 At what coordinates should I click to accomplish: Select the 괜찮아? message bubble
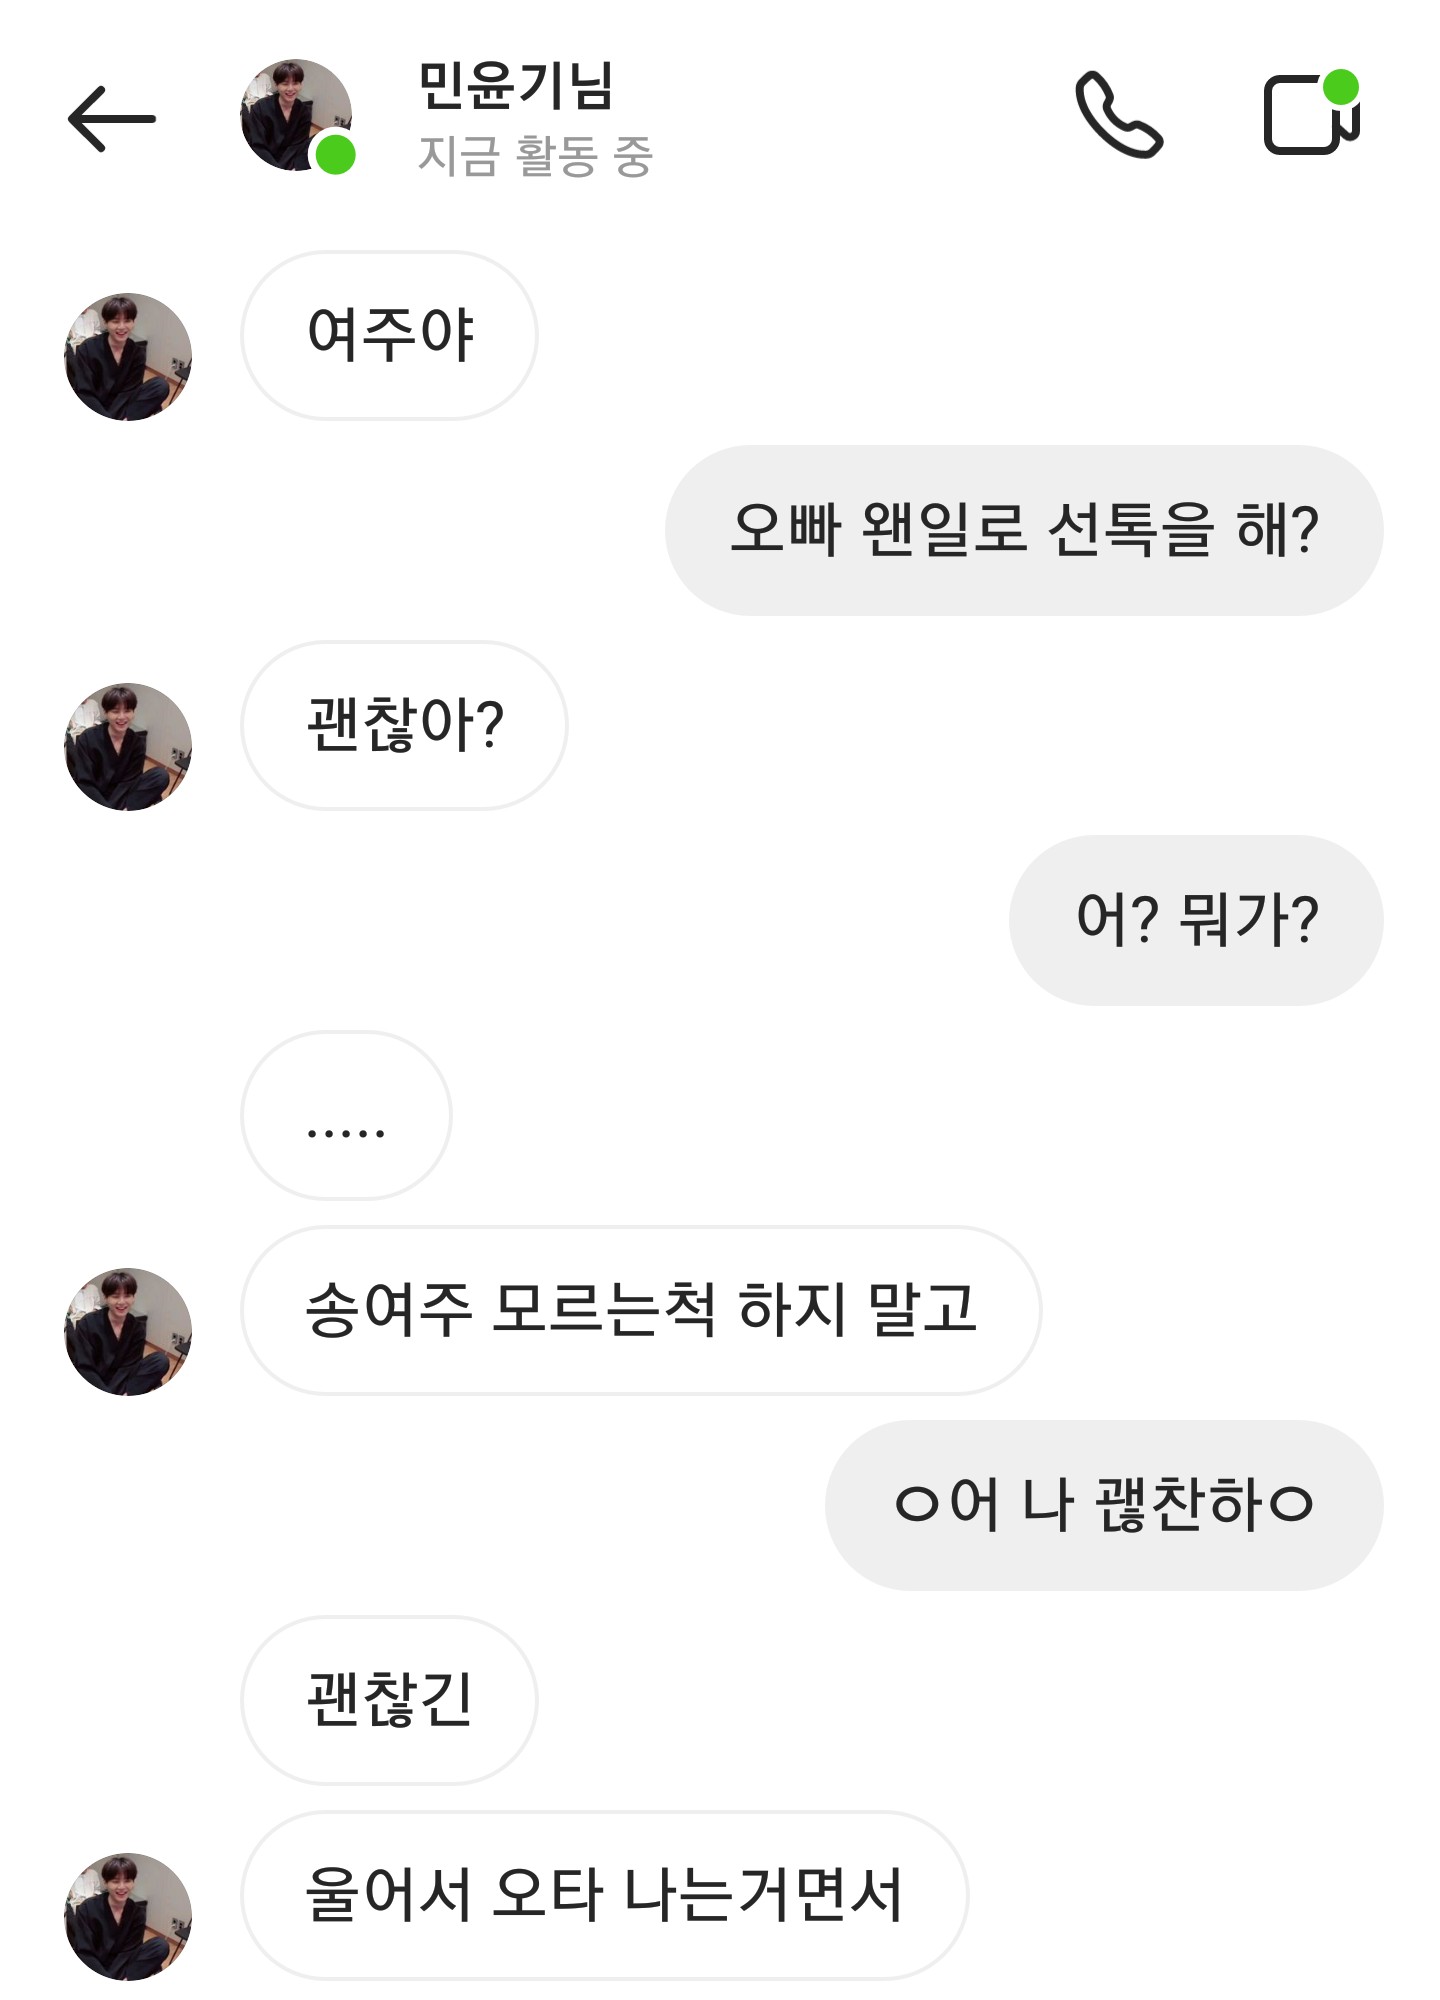tap(404, 725)
